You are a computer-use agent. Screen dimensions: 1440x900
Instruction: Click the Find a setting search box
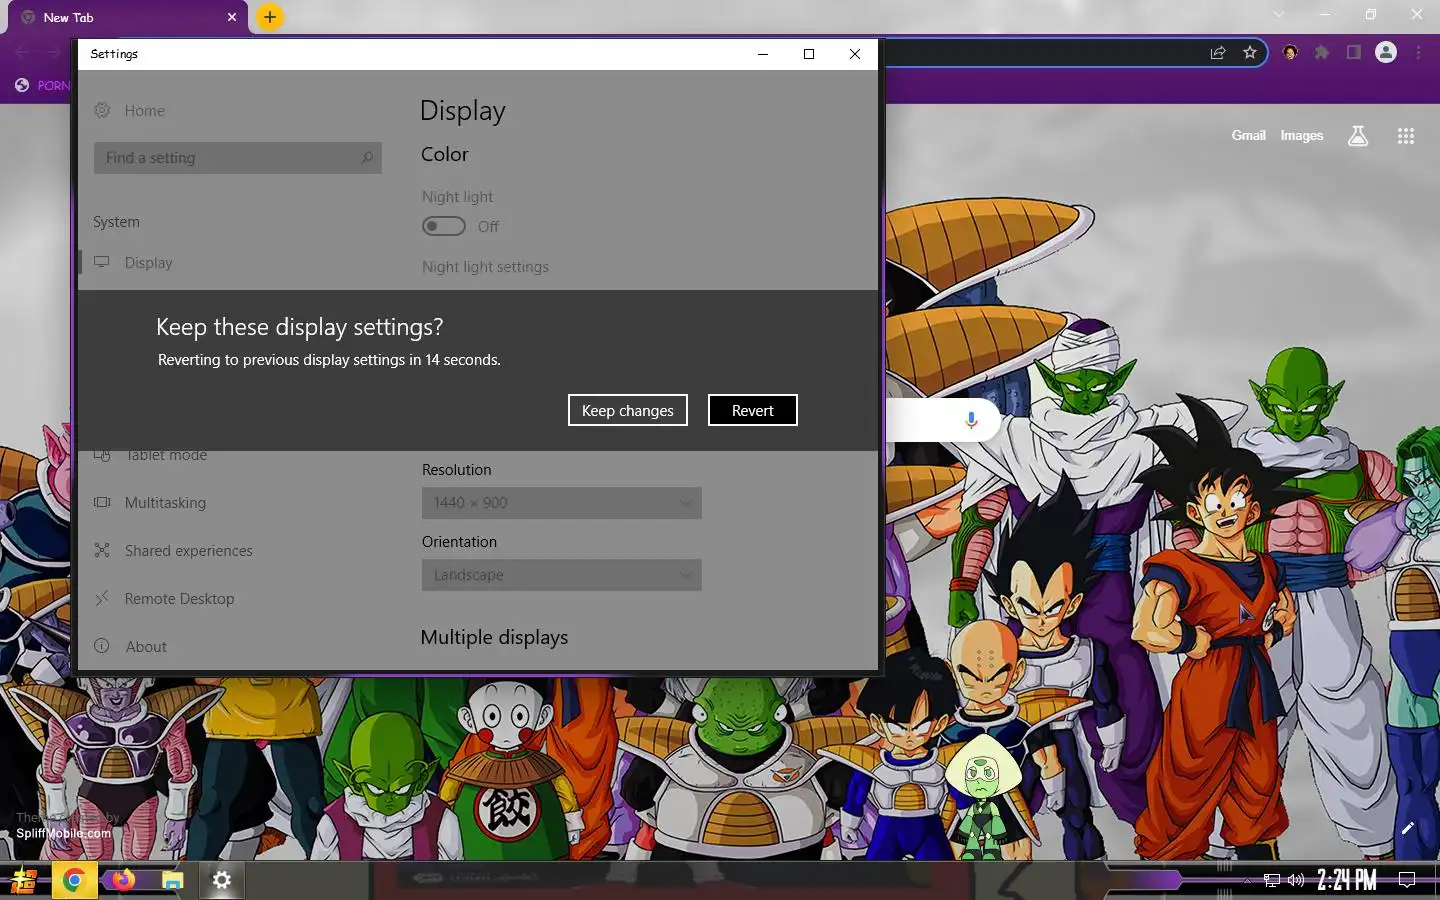point(237,158)
